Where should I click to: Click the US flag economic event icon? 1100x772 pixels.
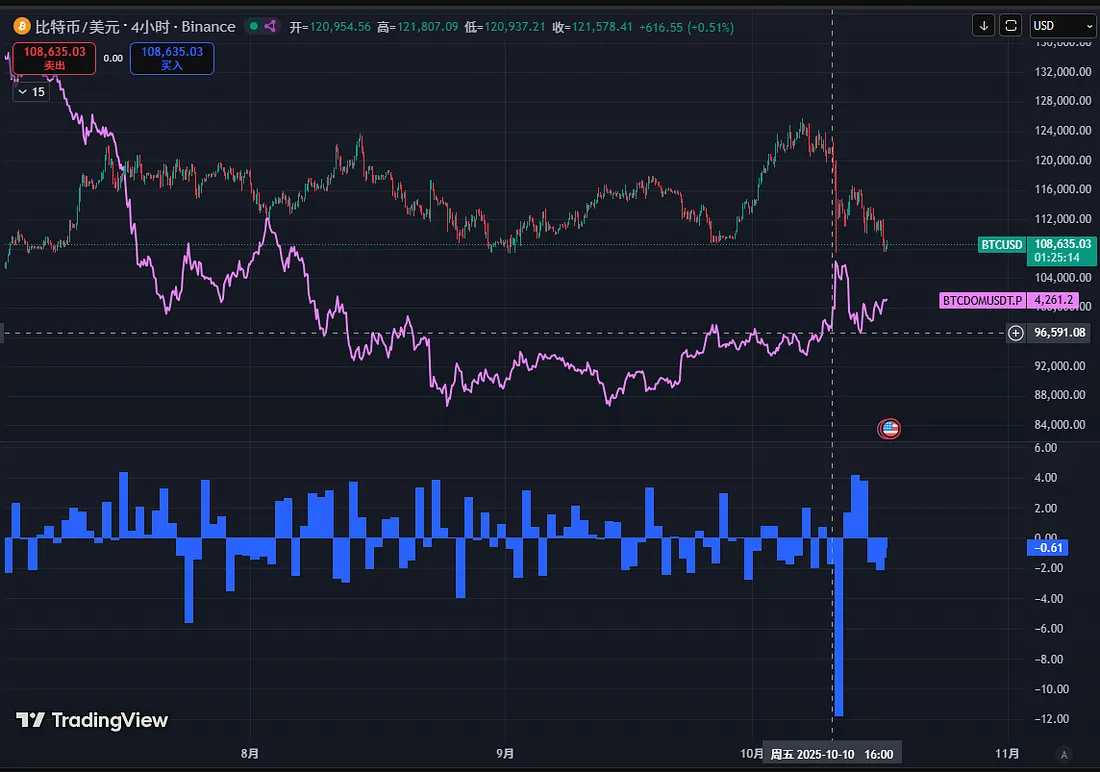click(x=888, y=429)
